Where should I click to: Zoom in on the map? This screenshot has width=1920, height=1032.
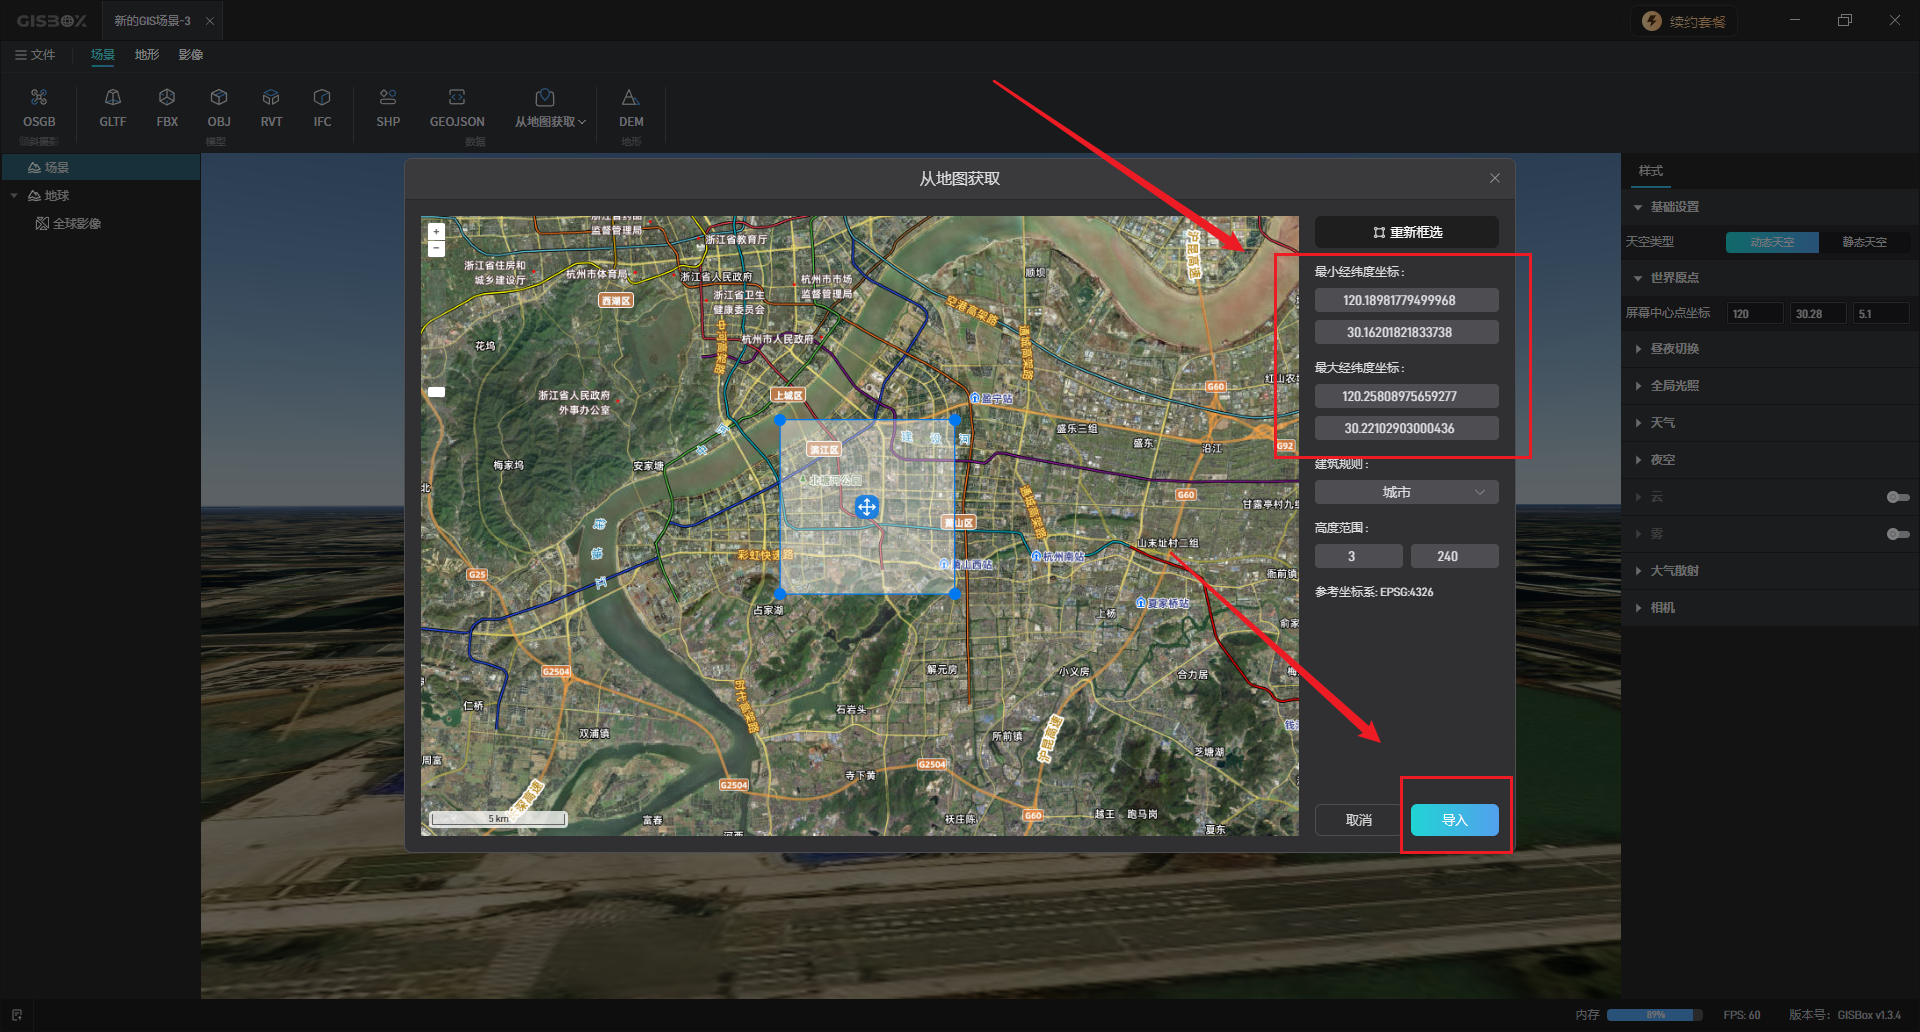click(436, 231)
